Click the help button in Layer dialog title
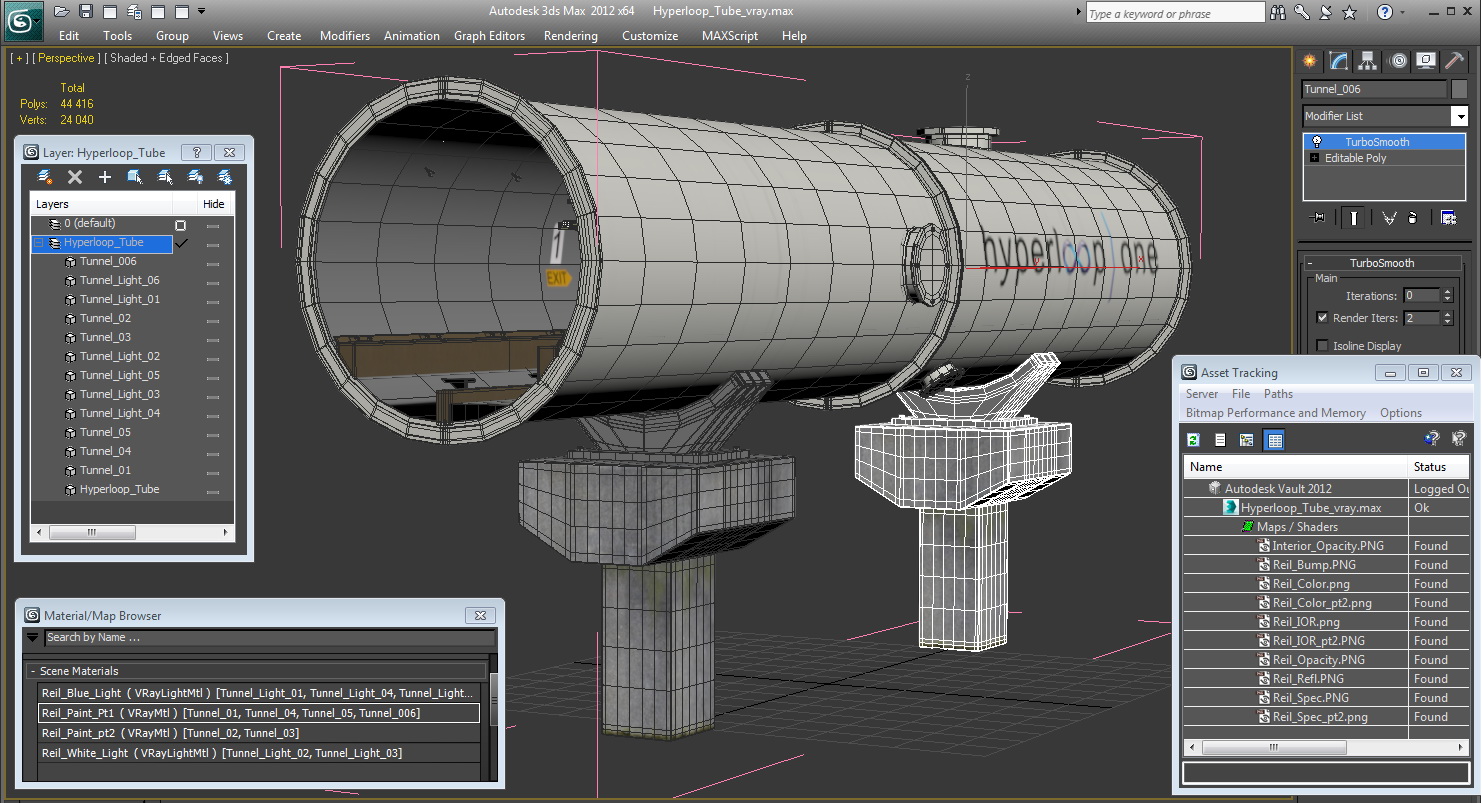 (x=196, y=153)
